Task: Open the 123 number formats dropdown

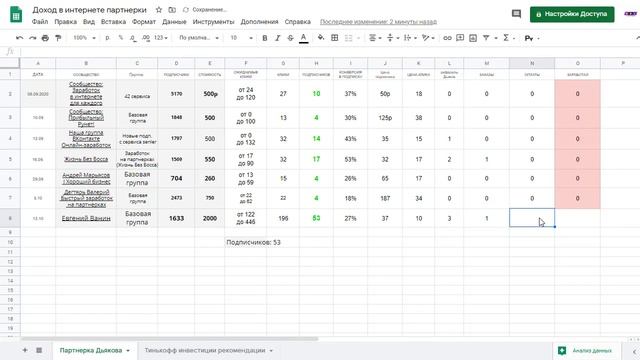Action: click(x=161, y=38)
